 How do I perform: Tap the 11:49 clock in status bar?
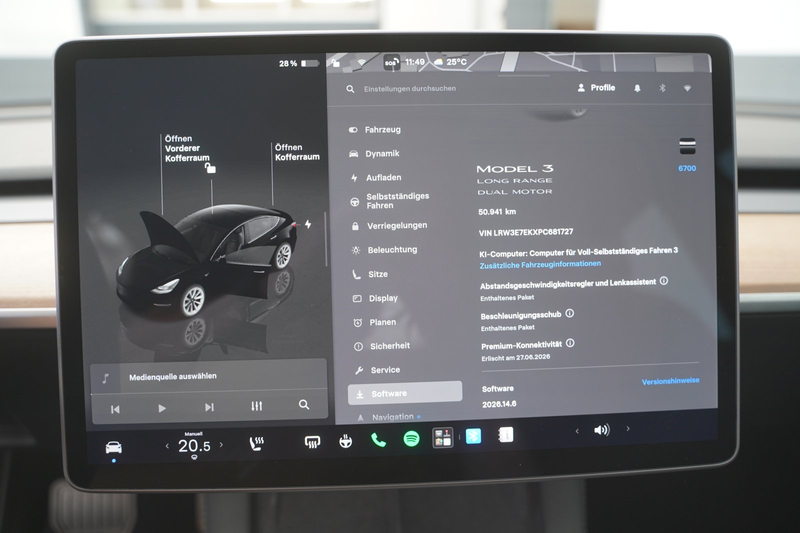point(415,62)
